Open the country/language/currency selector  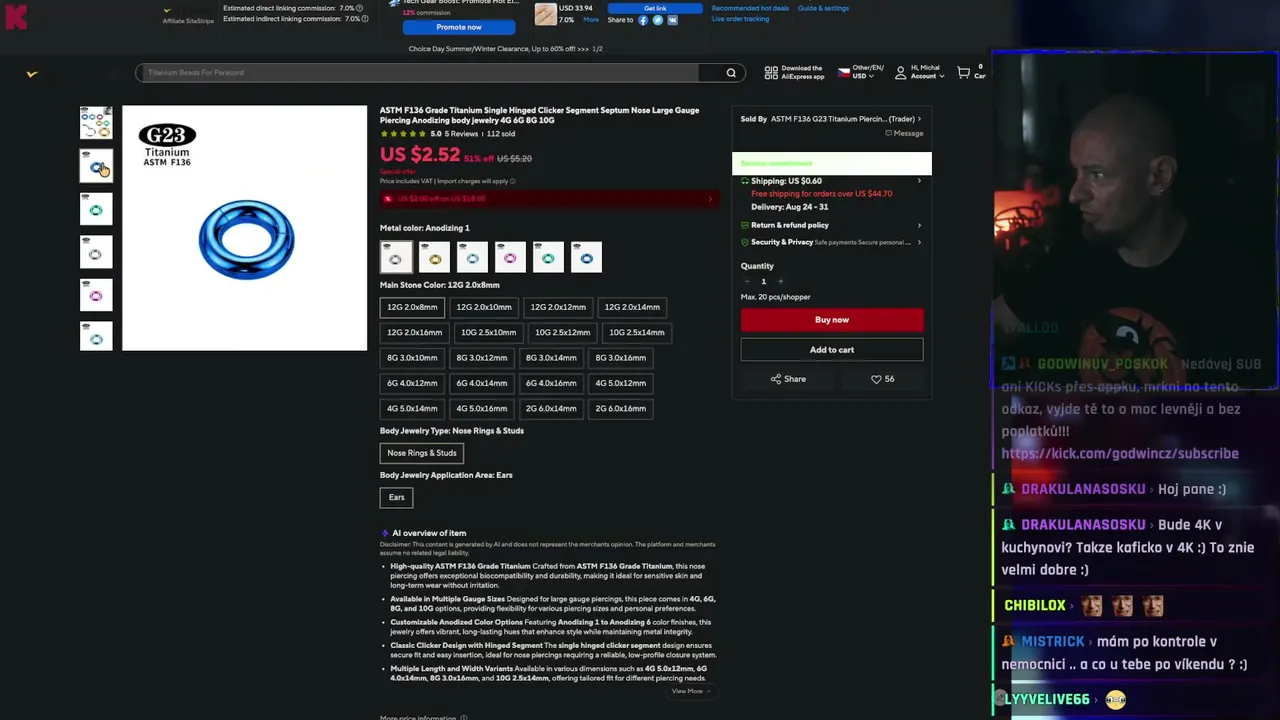pos(861,72)
